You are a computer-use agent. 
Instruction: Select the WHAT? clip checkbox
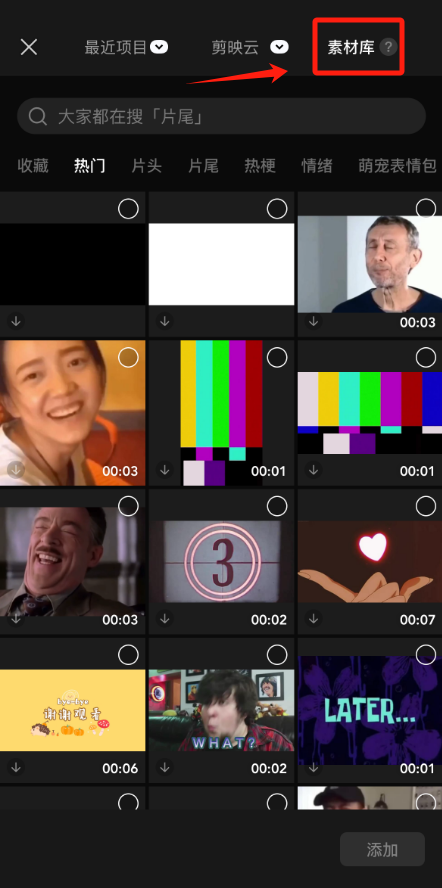click(277, 655)
